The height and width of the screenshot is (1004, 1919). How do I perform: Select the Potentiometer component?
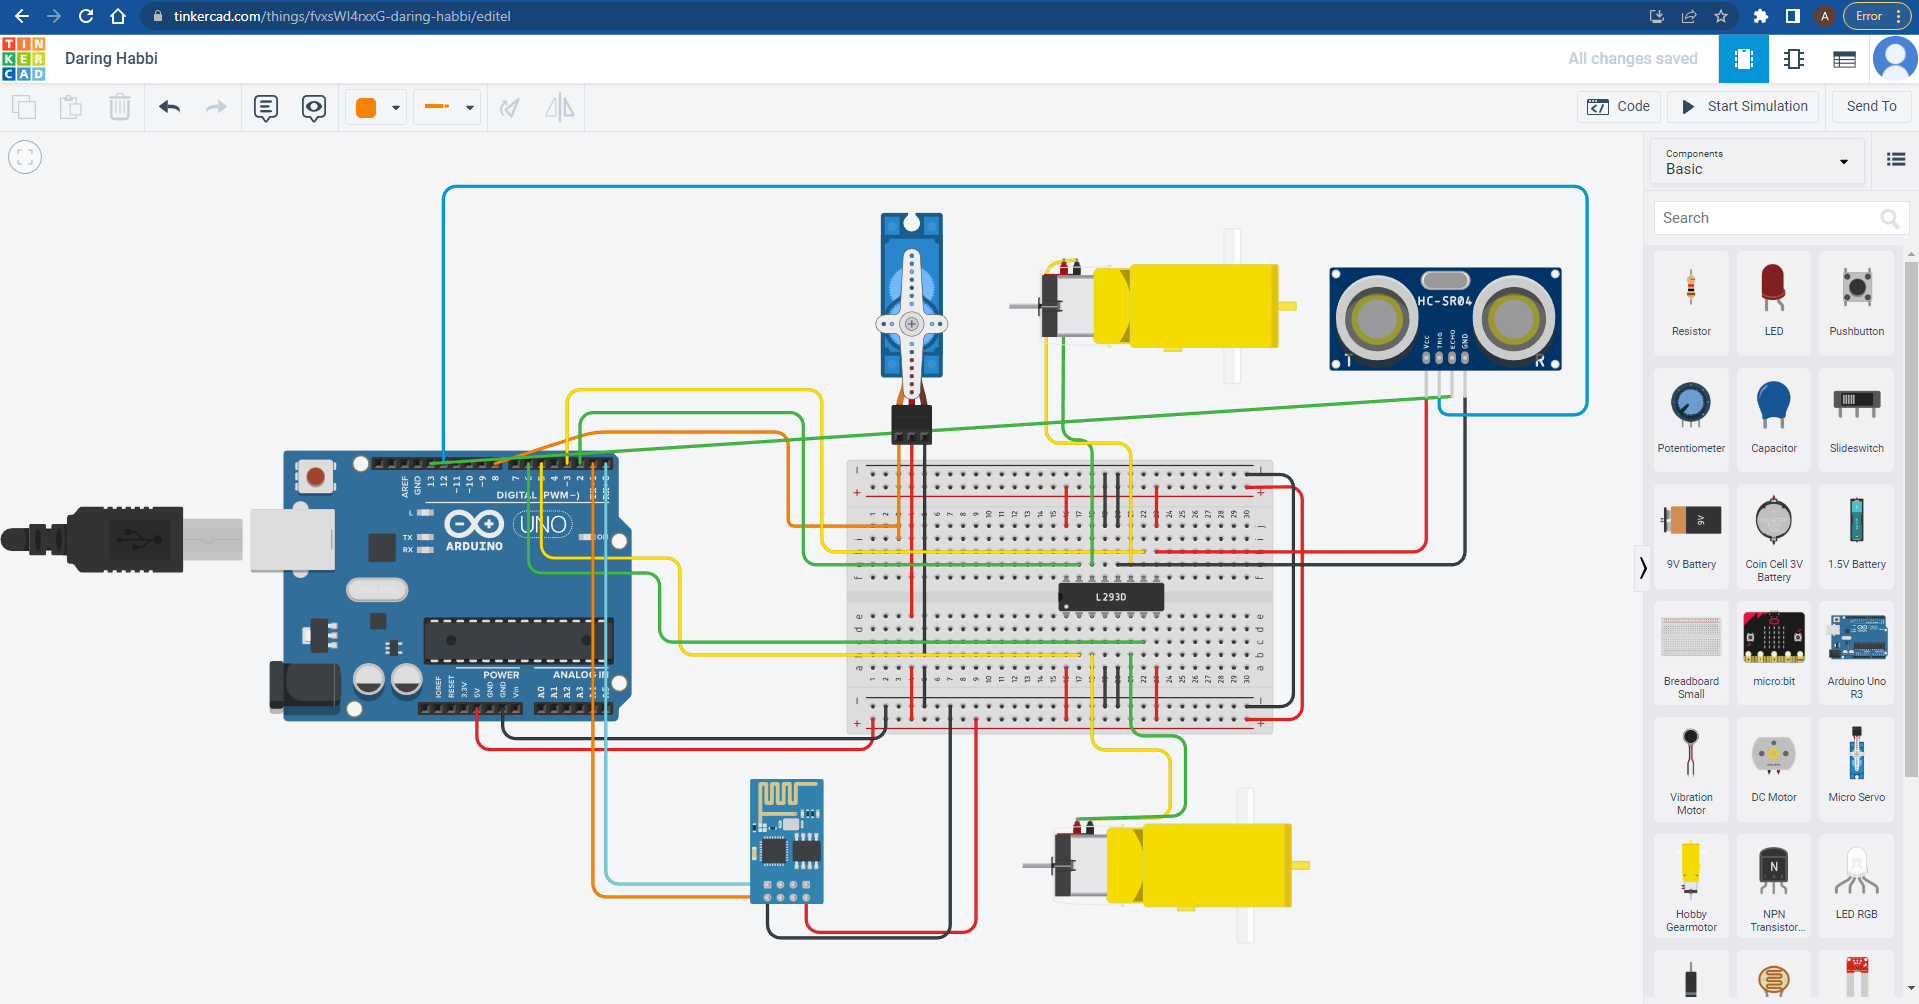click(x=1691, y=419)
